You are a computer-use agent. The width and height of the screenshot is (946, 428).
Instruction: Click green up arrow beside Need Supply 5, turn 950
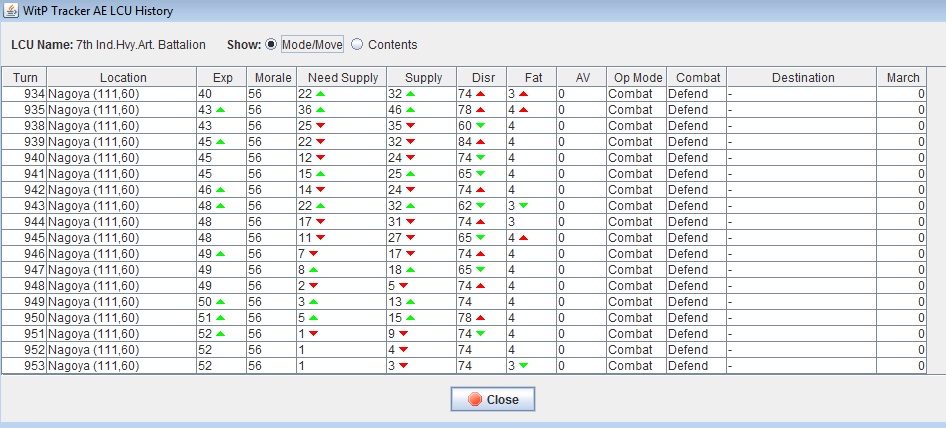[x=313, y=318]
